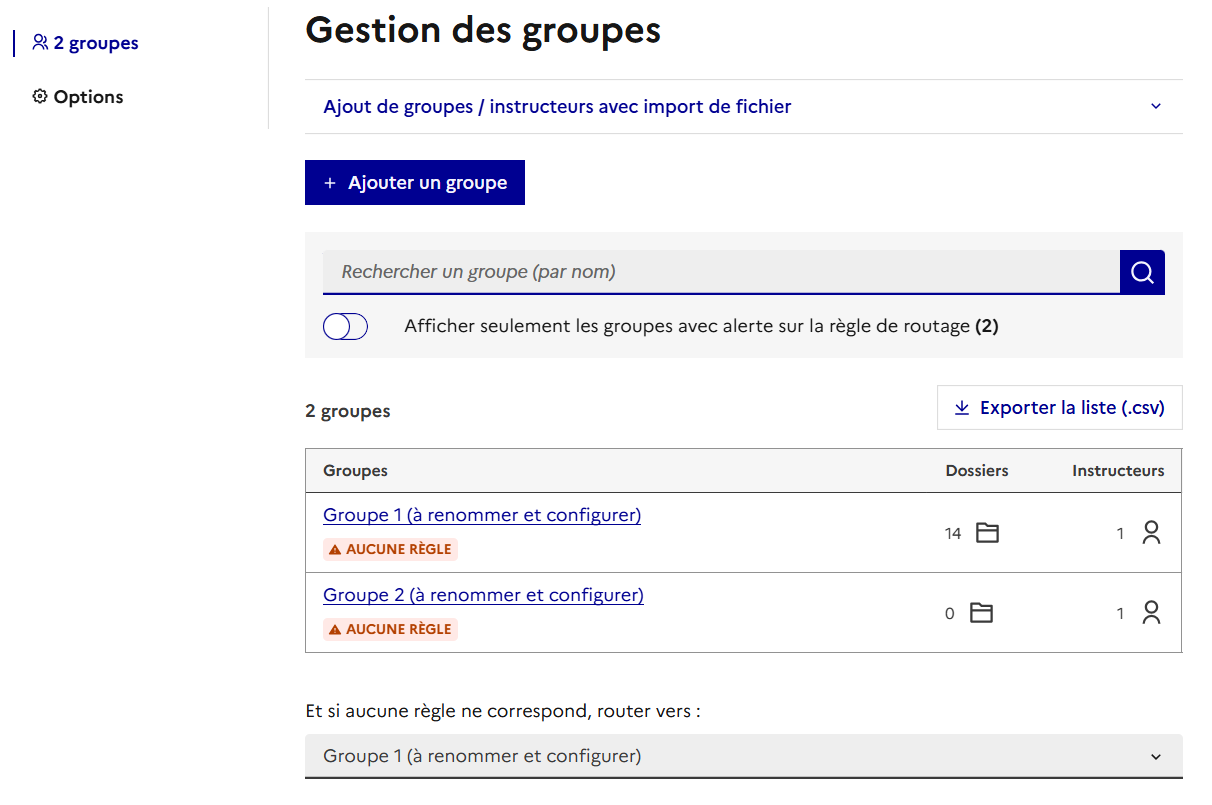Click the magnifying glass search icon
Image resolution: width=1212 pixels, height=805 pixels.
[1142, 272]
